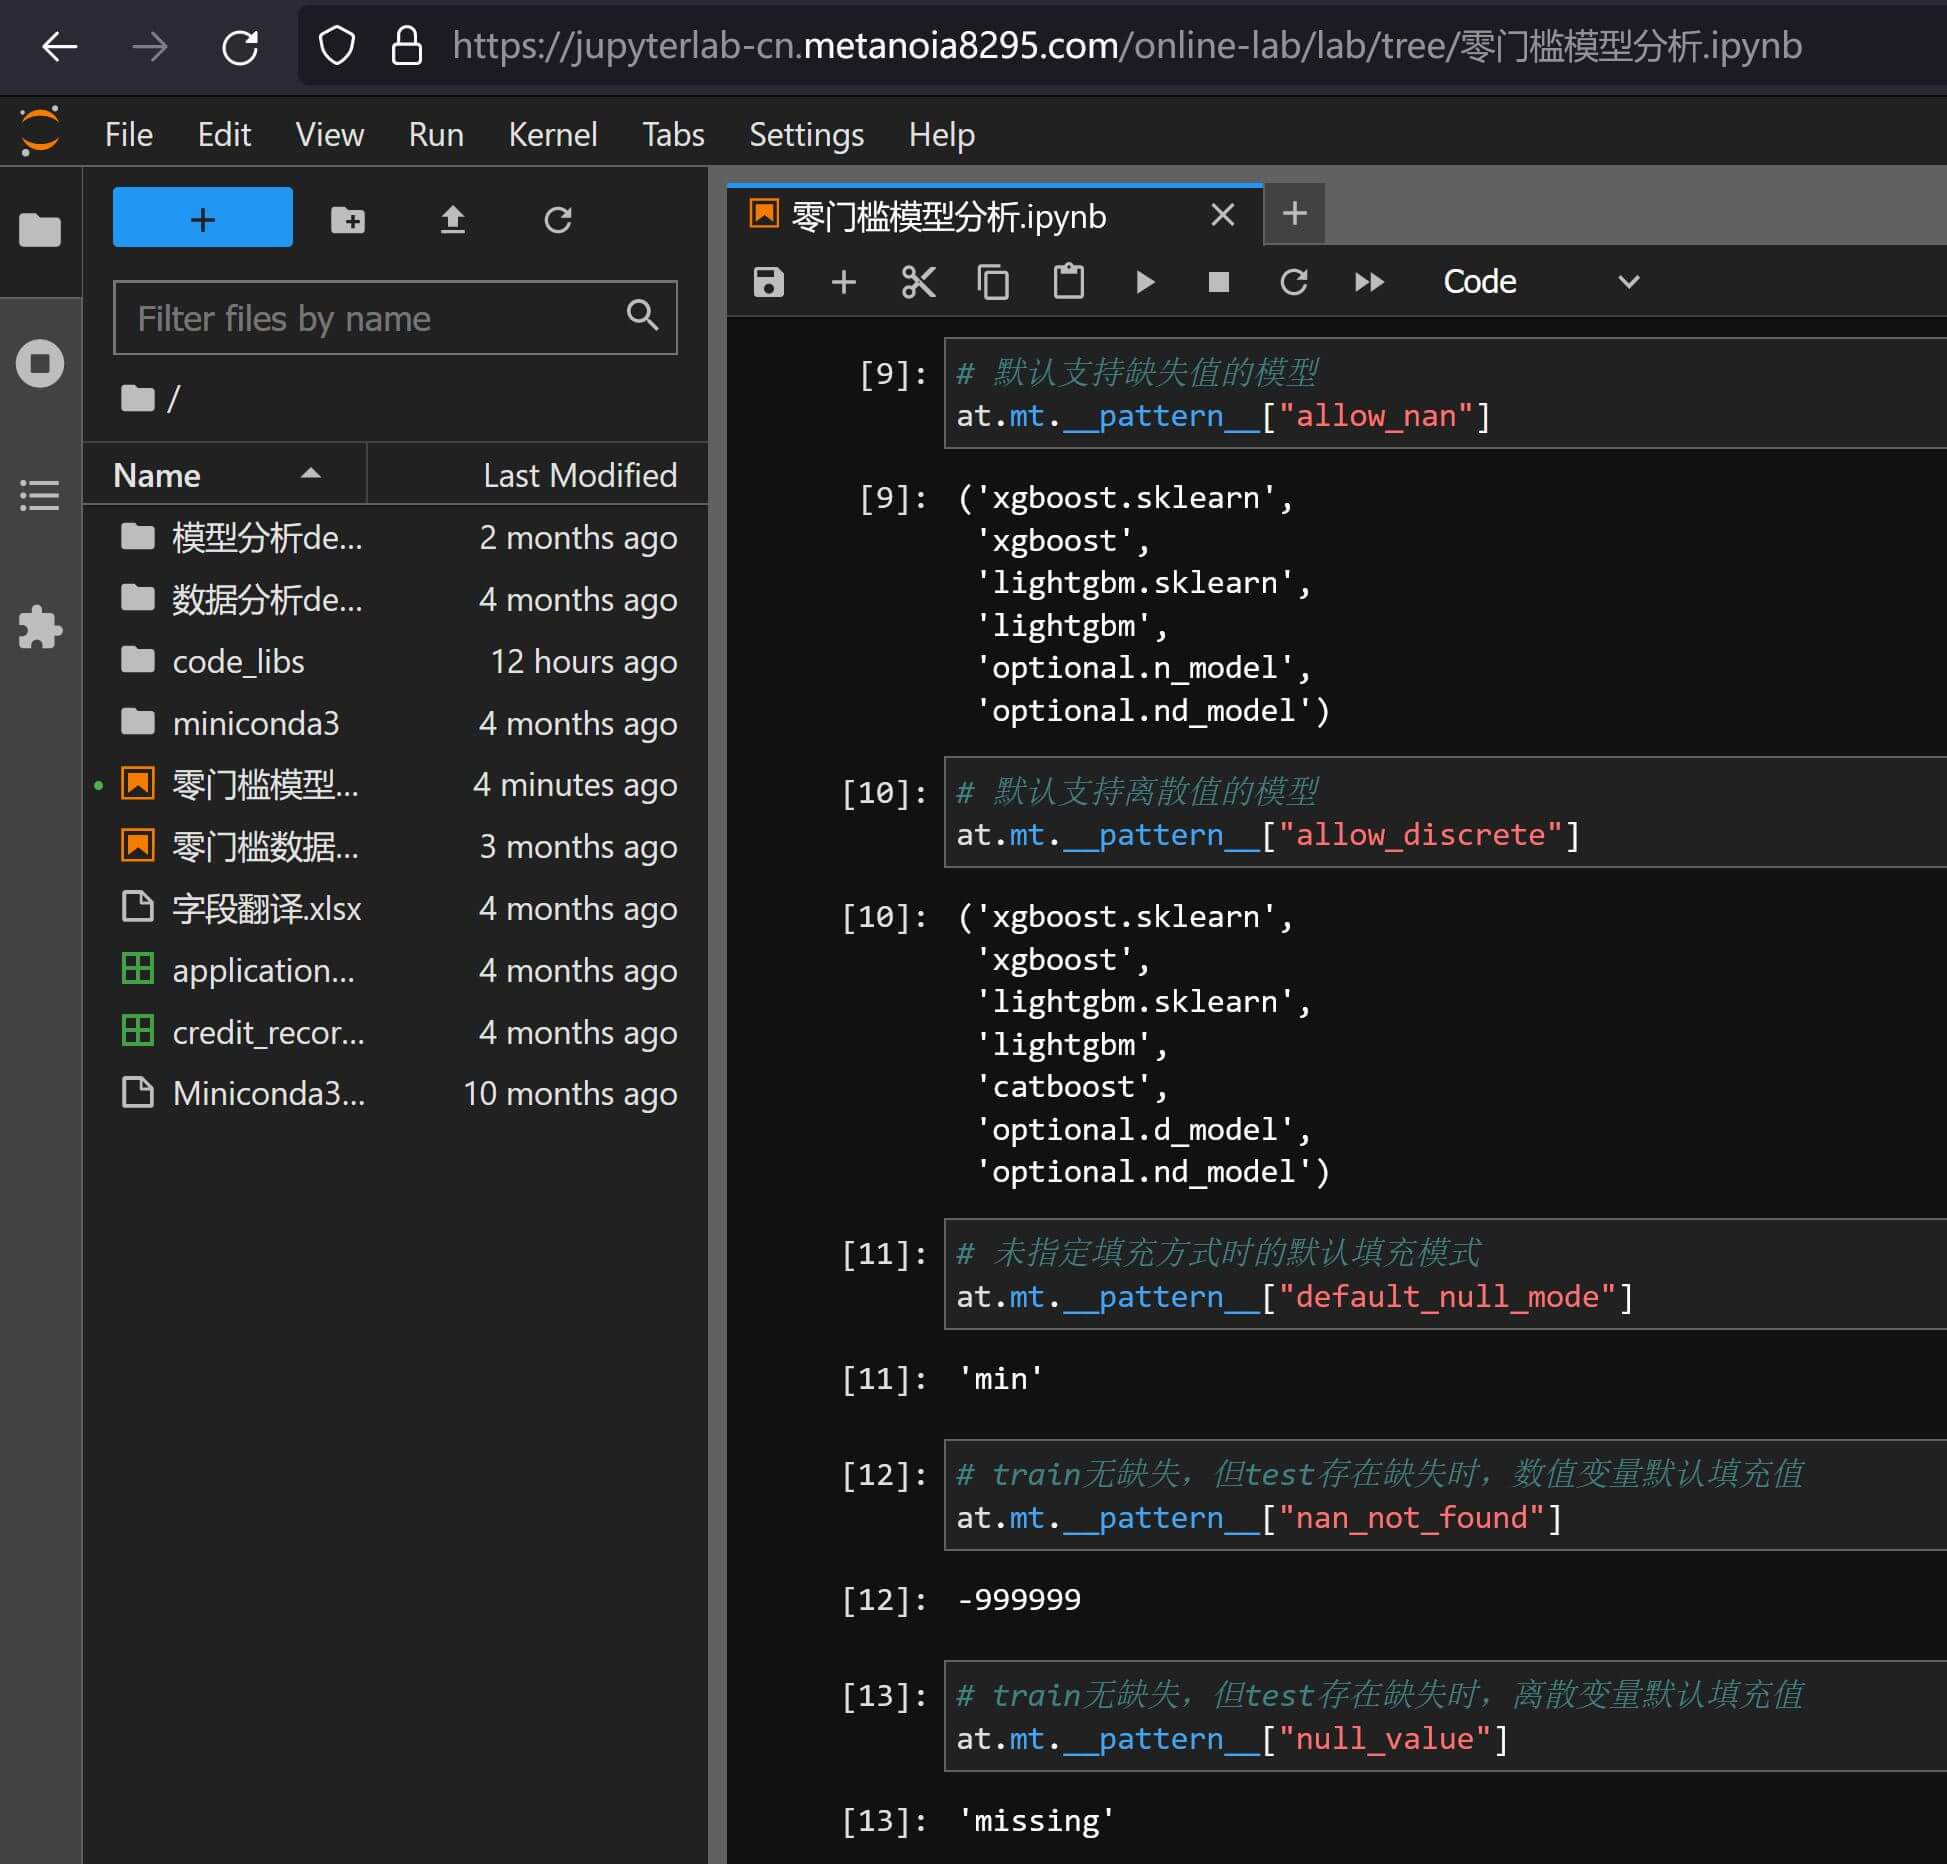
Task: Open the code_libs folder
Action: point(238,661)
